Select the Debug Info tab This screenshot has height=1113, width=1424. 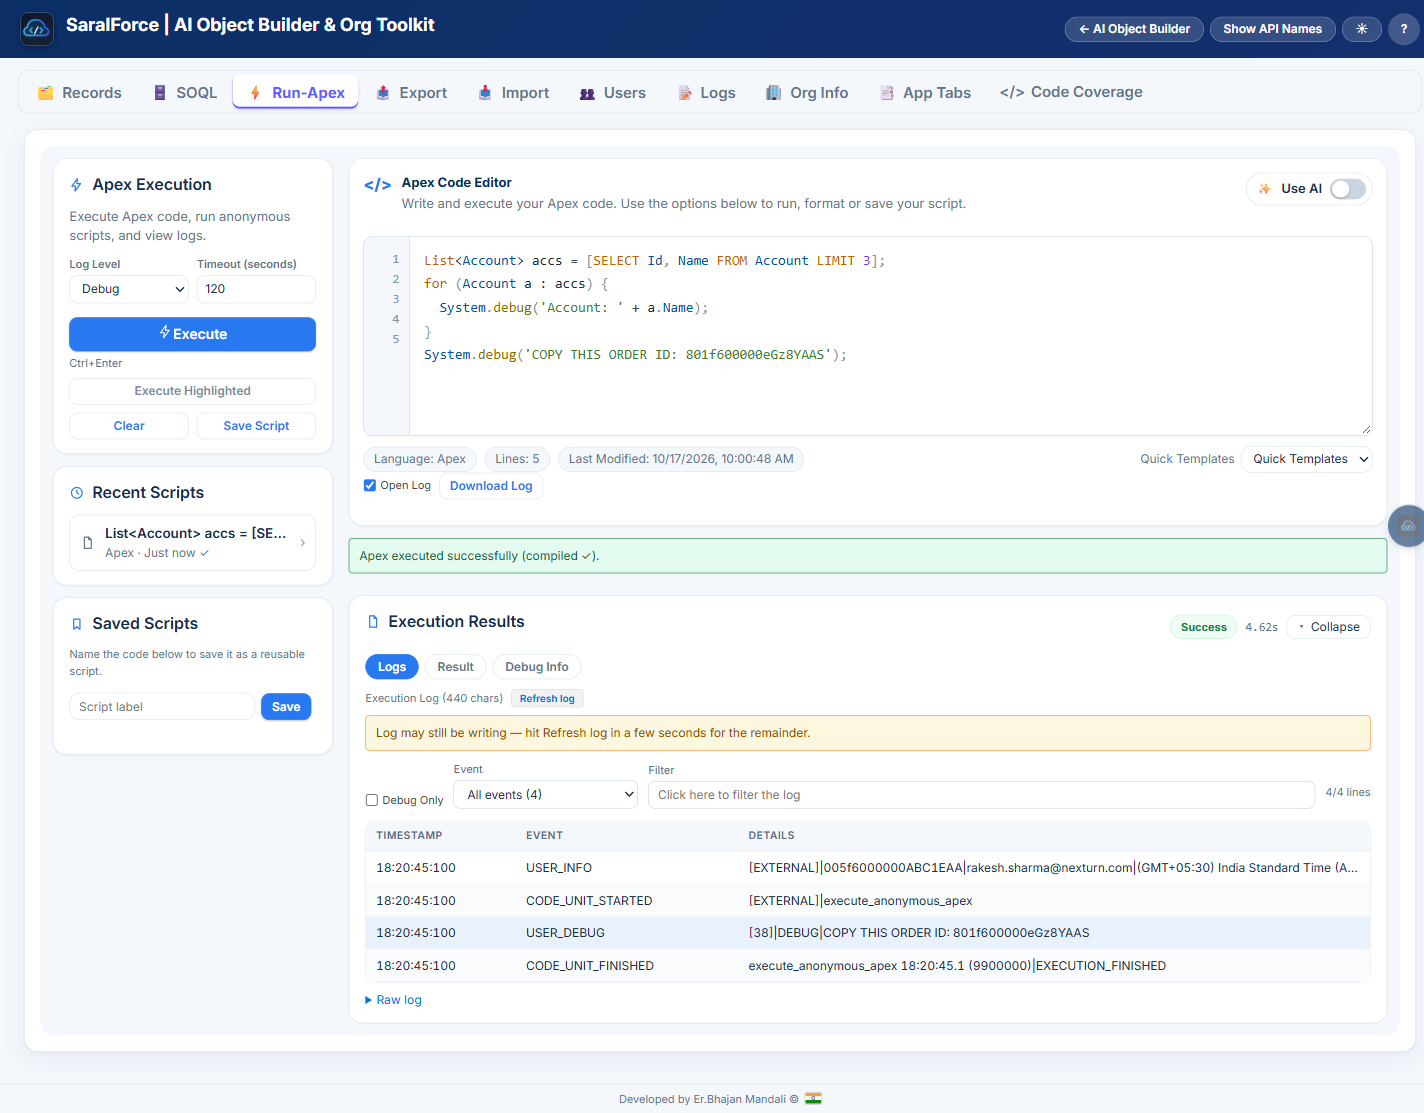(x=537, y=667)
